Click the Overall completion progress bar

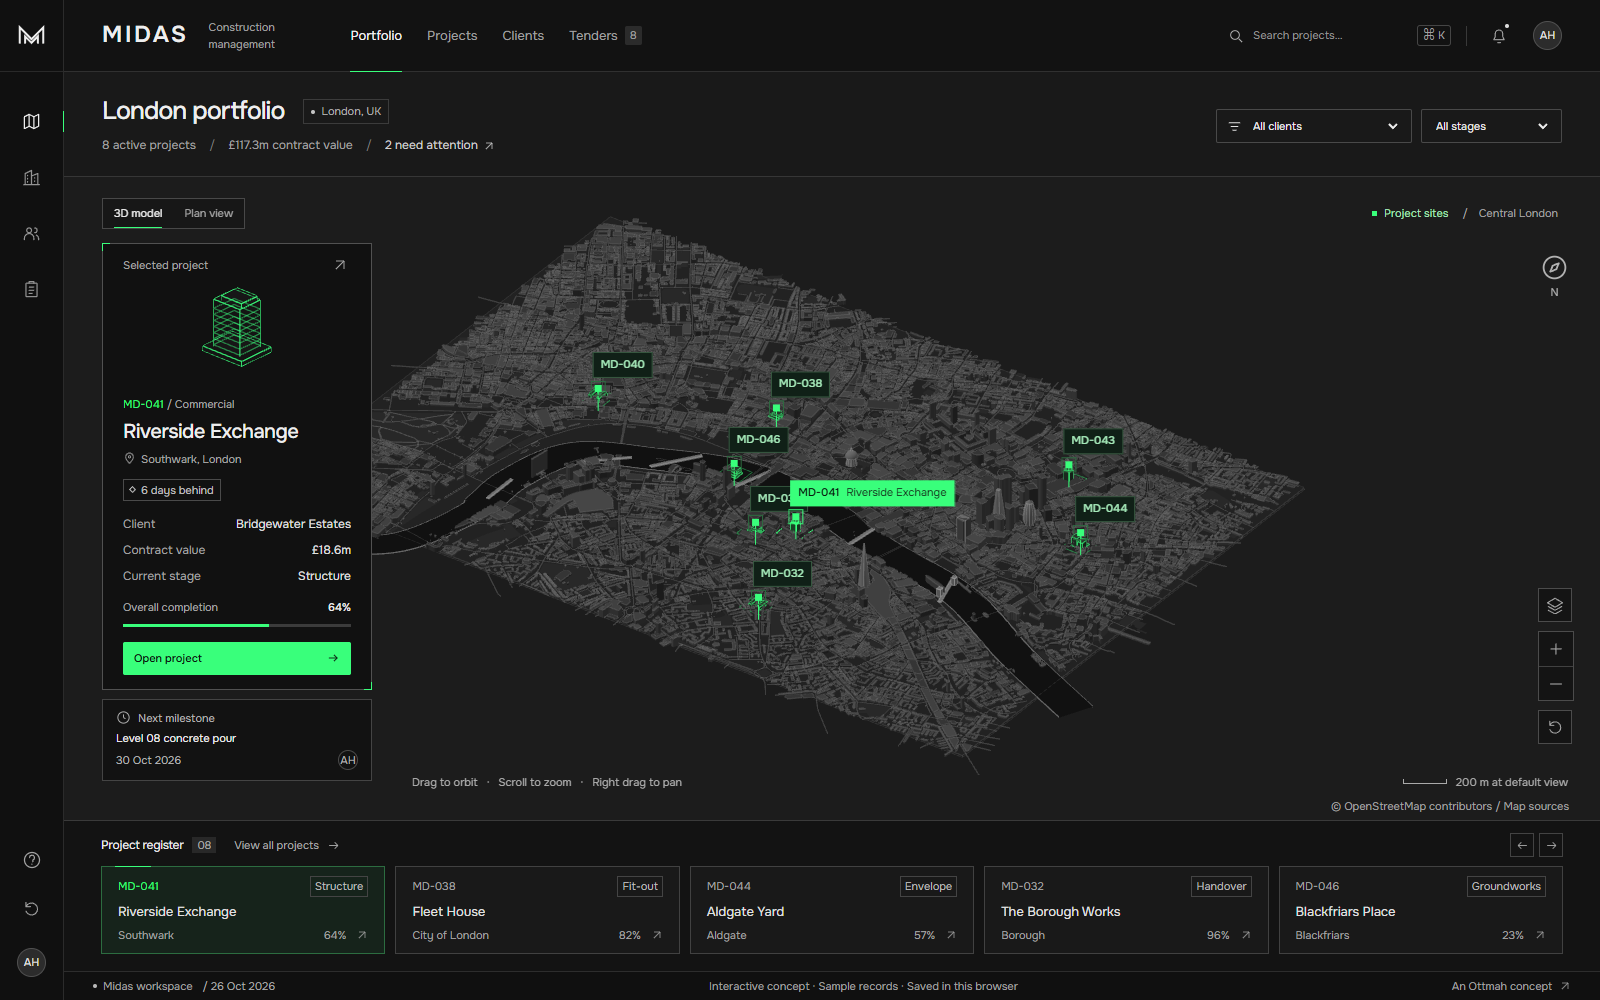pos(237,625)
